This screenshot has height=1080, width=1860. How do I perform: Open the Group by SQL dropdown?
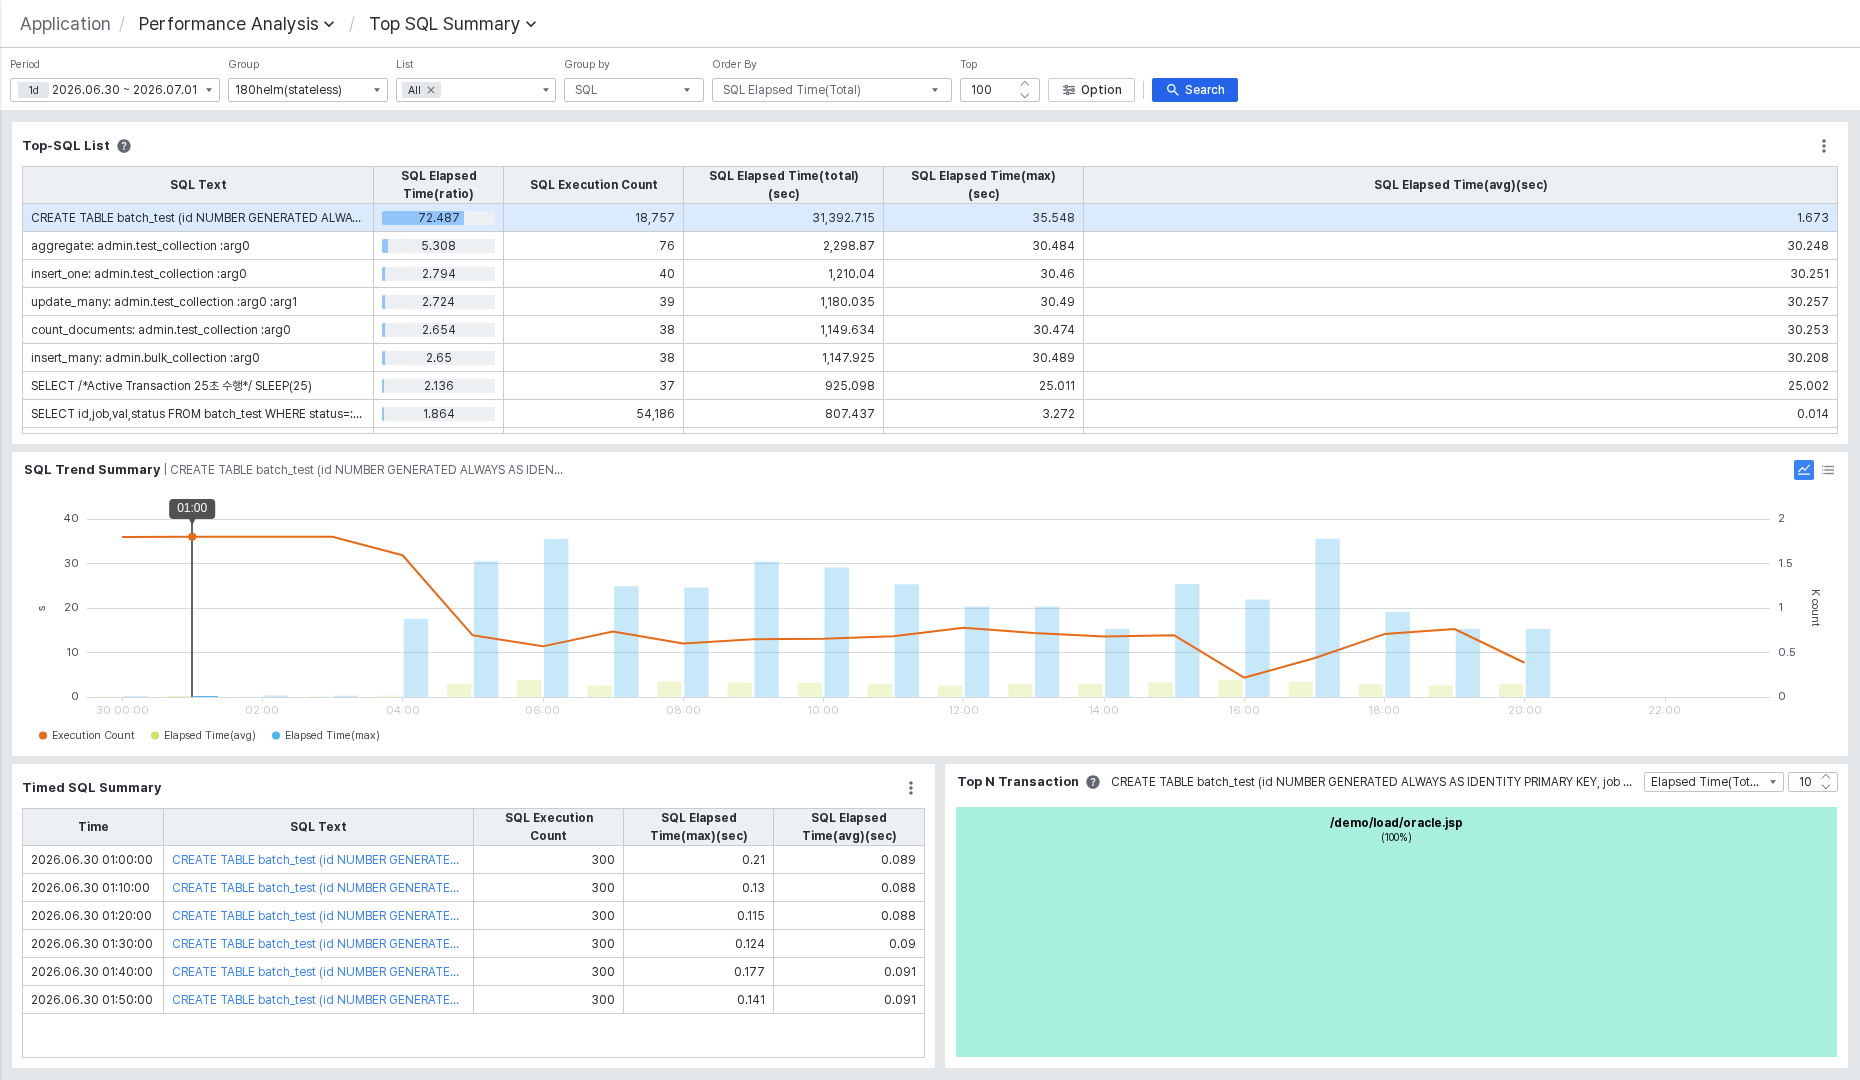pyautogui.click(x=634, y=90)
